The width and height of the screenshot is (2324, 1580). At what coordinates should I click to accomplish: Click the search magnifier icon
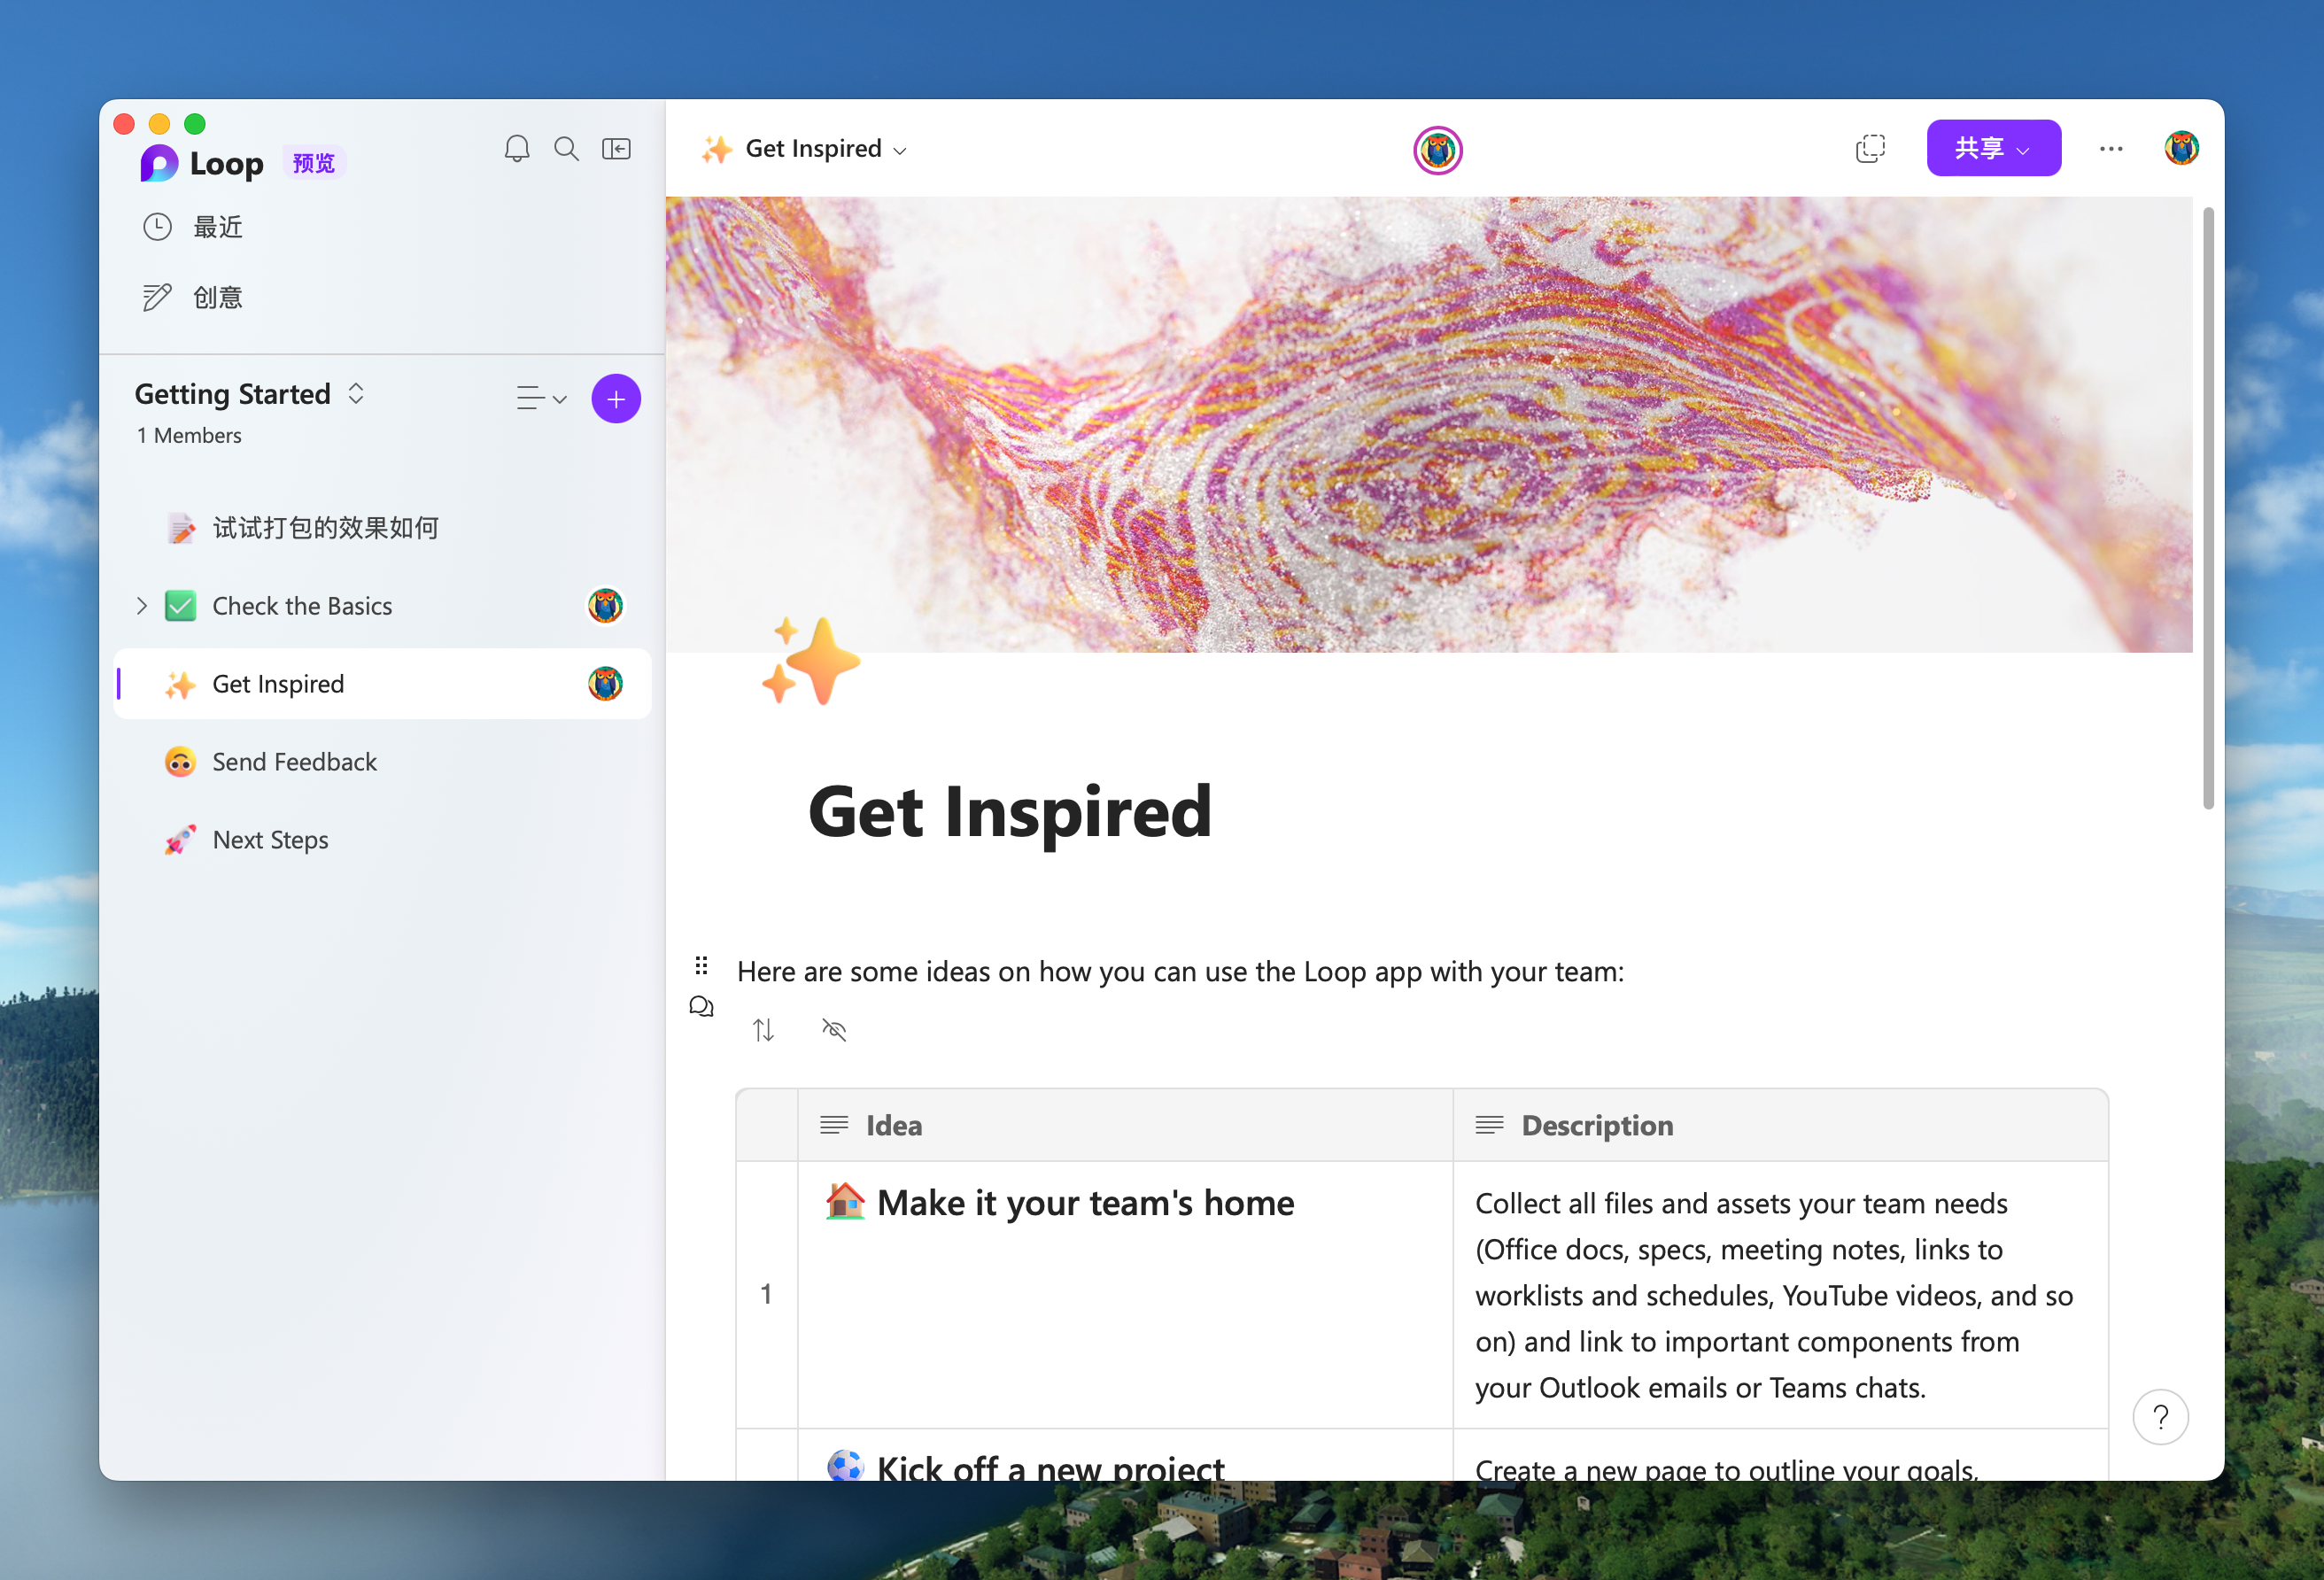pos(566,149)
